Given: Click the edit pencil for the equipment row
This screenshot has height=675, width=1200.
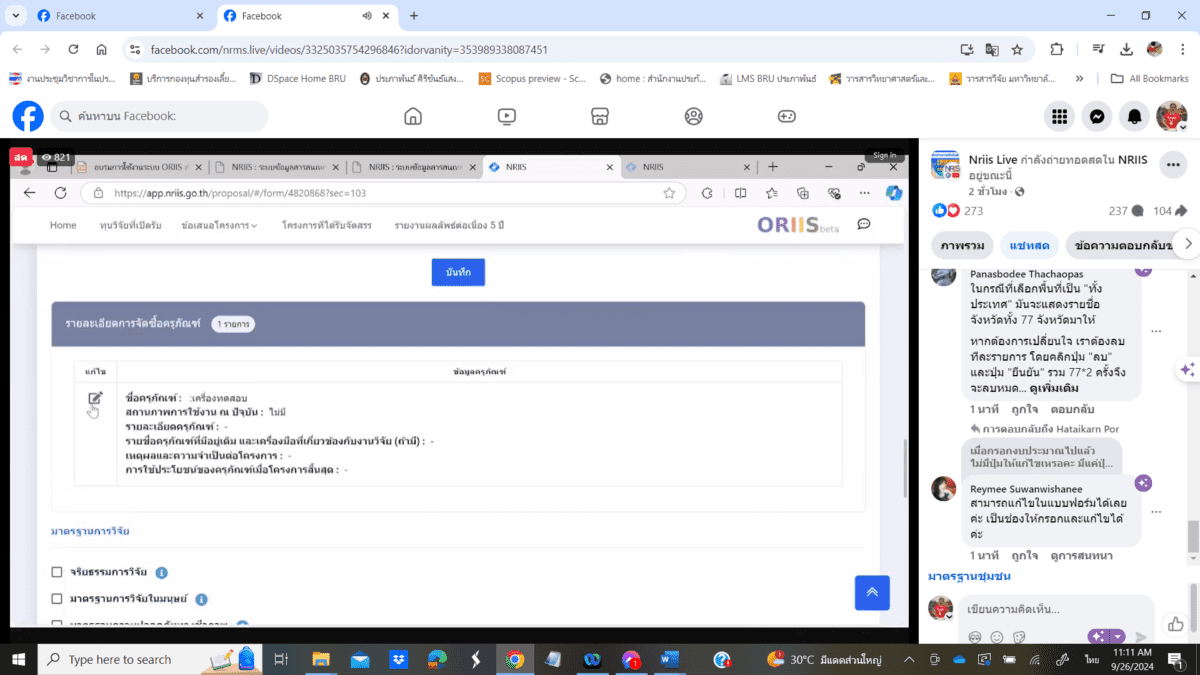Looking at the screenshot, I should pyautogui.click(x=95, y=398).
